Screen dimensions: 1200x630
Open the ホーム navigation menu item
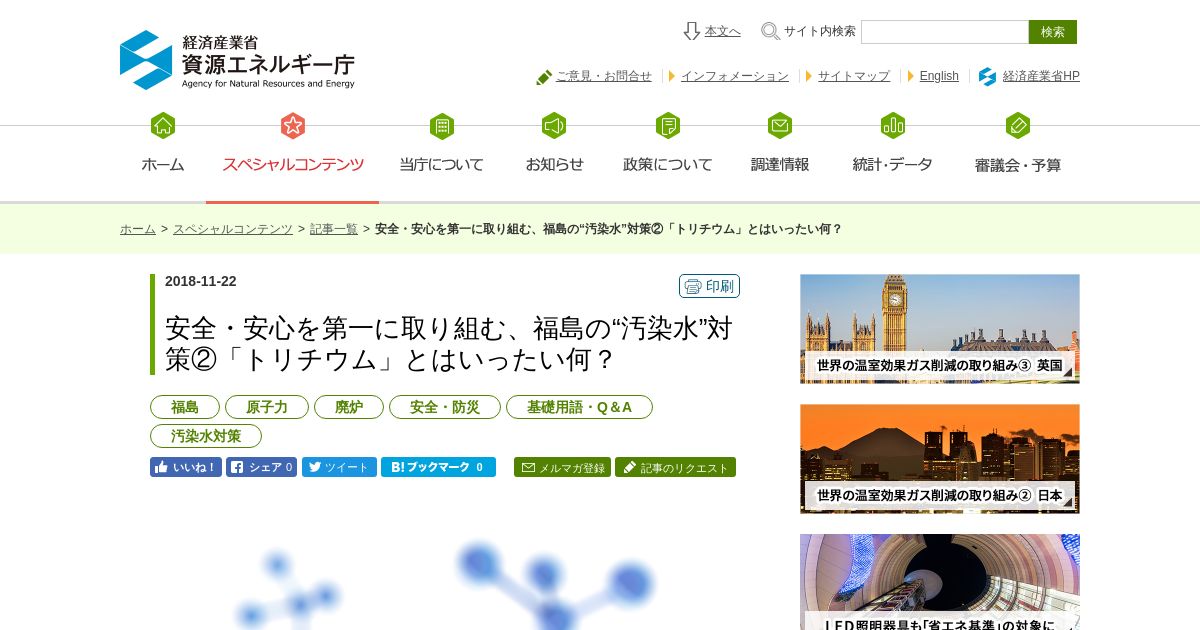pyautogui.click(x=163, y=165)
